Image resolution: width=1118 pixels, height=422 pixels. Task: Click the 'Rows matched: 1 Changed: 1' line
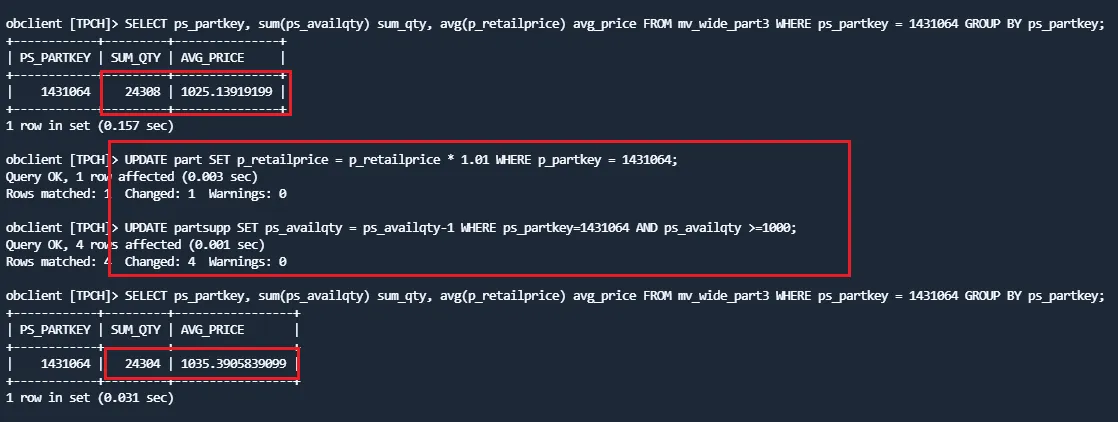click(x=145, y=193)
